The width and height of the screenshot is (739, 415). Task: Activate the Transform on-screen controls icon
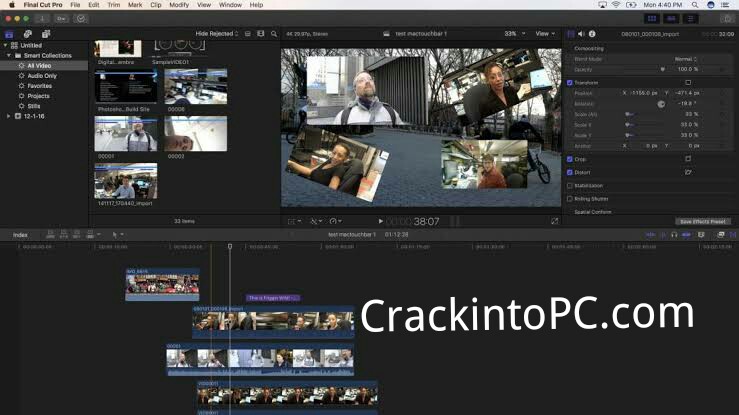pyautogui.click(x=688, y=82)
